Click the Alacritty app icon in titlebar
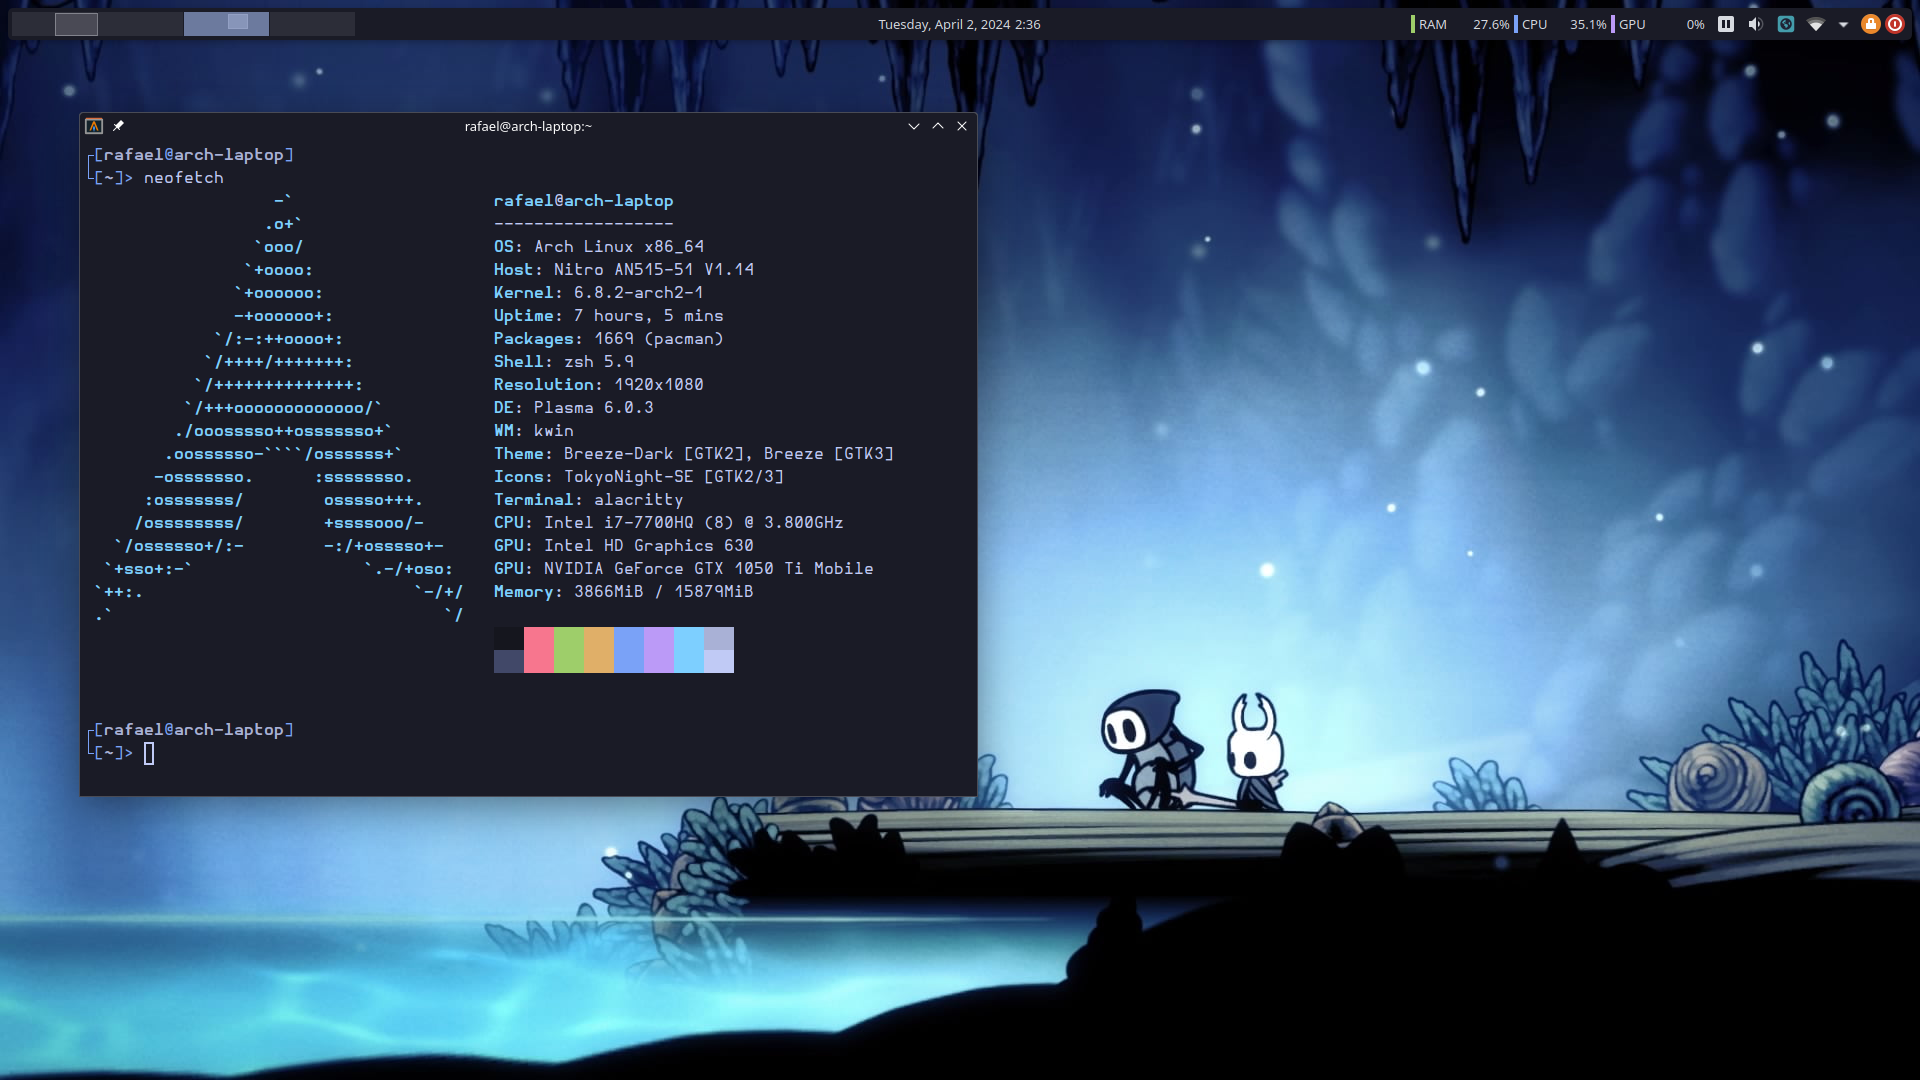The width and height of the screenshot is (1920, 1080). 94,126
